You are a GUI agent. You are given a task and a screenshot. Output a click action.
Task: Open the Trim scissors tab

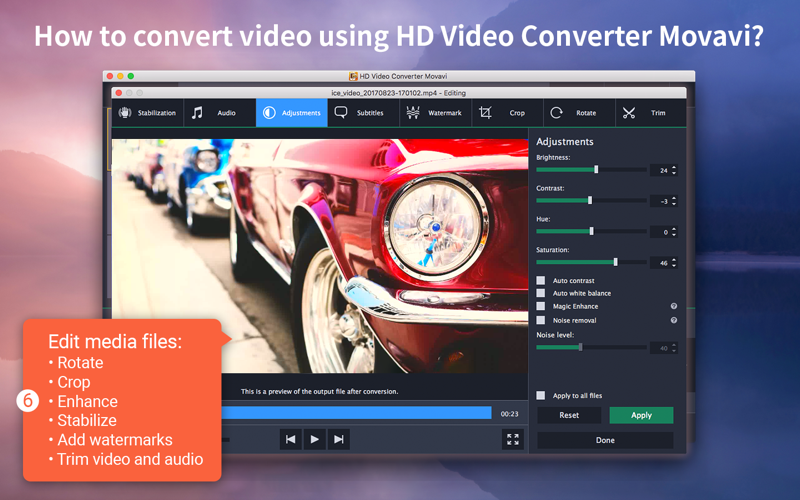[644, 113]
